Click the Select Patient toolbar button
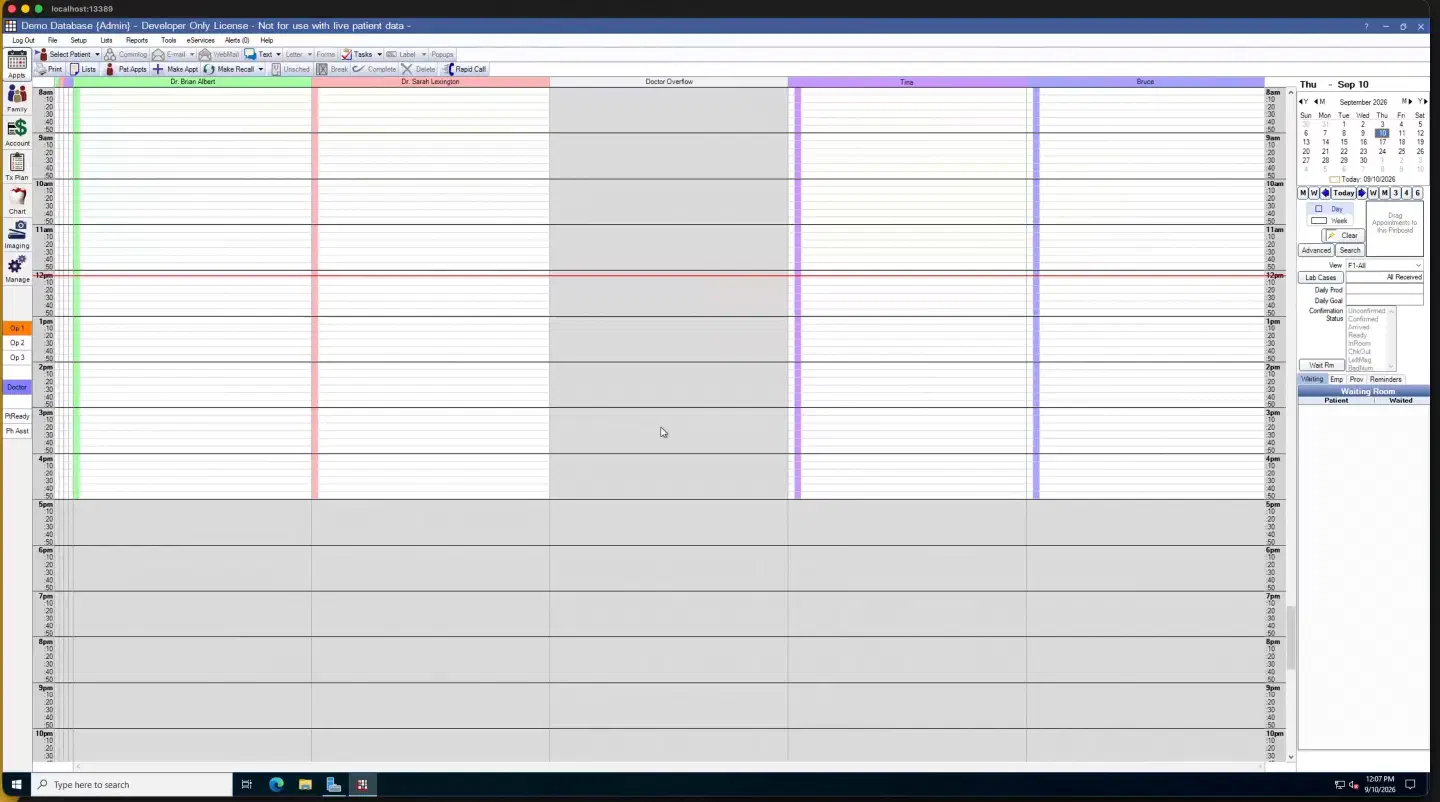Image resolution: width=1440 pixels, height=802 pixels. click(x=64, y=54)
